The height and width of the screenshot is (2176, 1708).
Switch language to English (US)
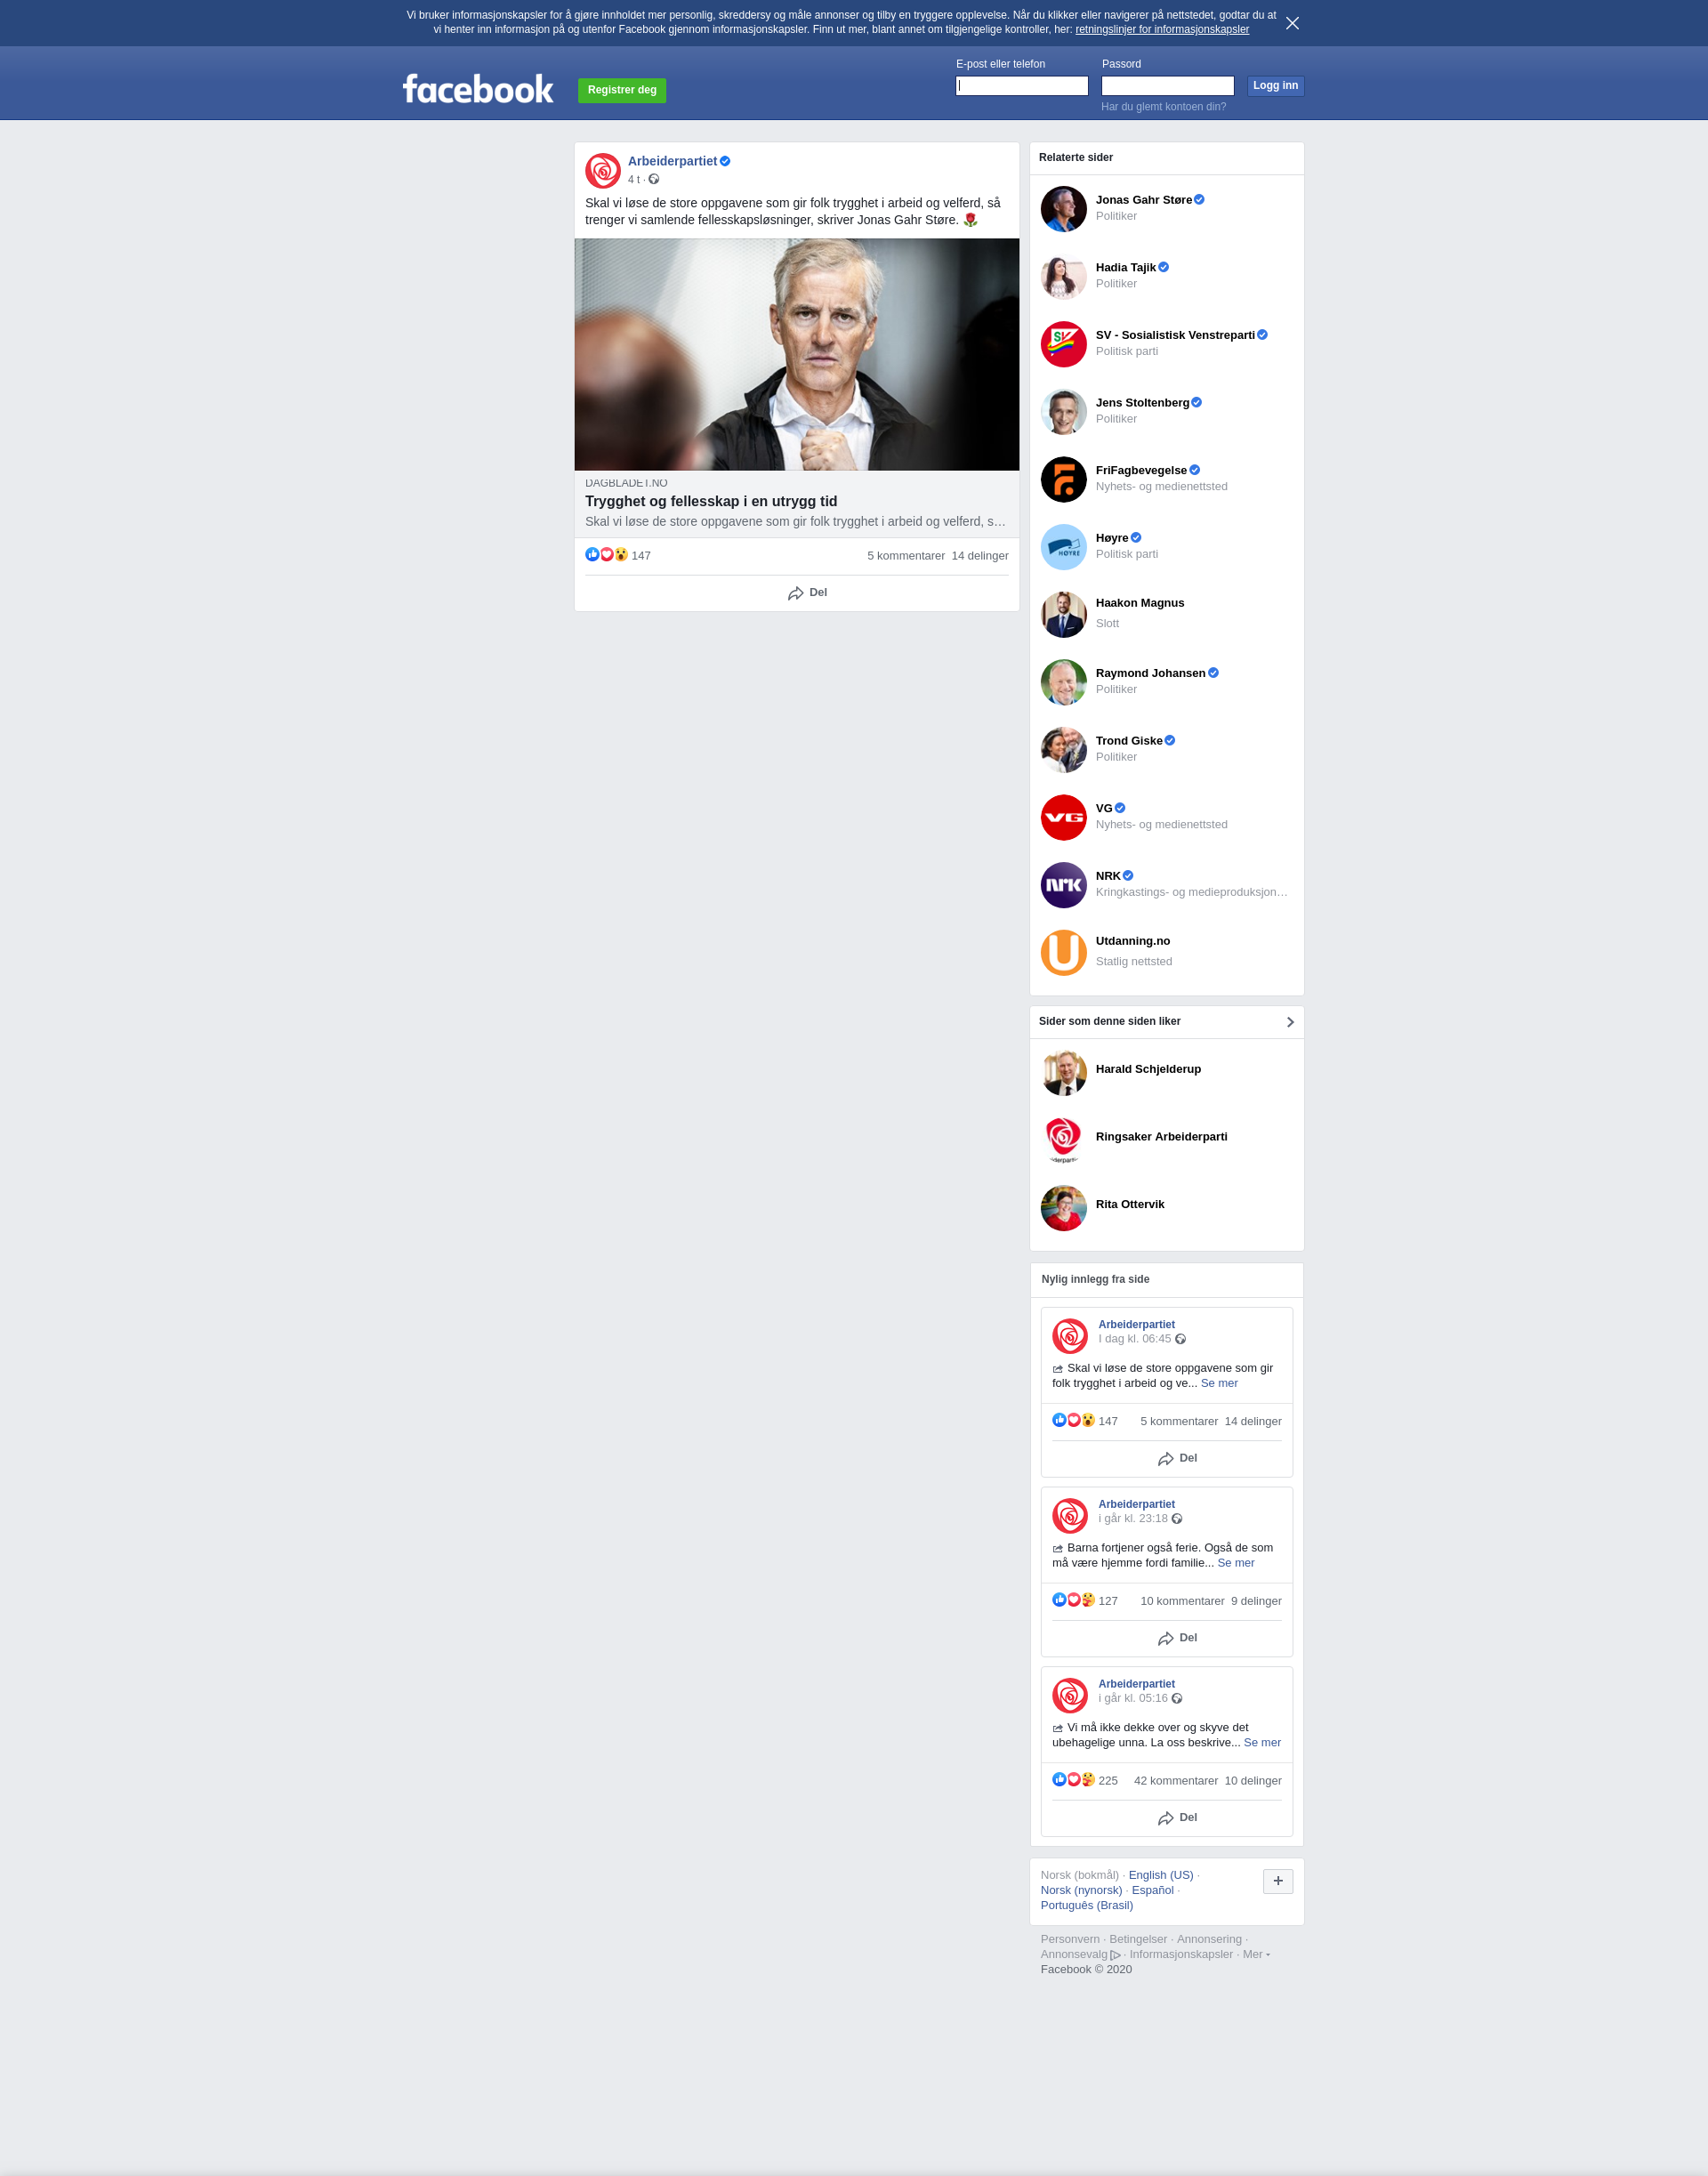click(x=1160, y=1875)
